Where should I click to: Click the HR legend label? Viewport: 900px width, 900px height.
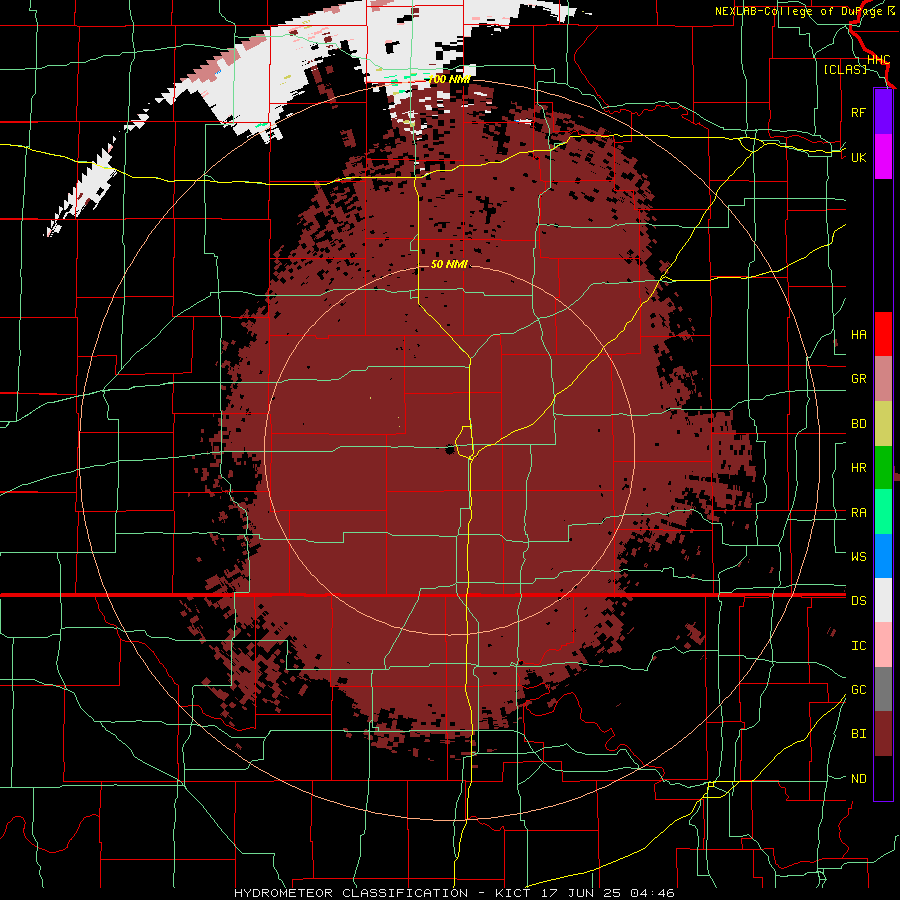858,468
